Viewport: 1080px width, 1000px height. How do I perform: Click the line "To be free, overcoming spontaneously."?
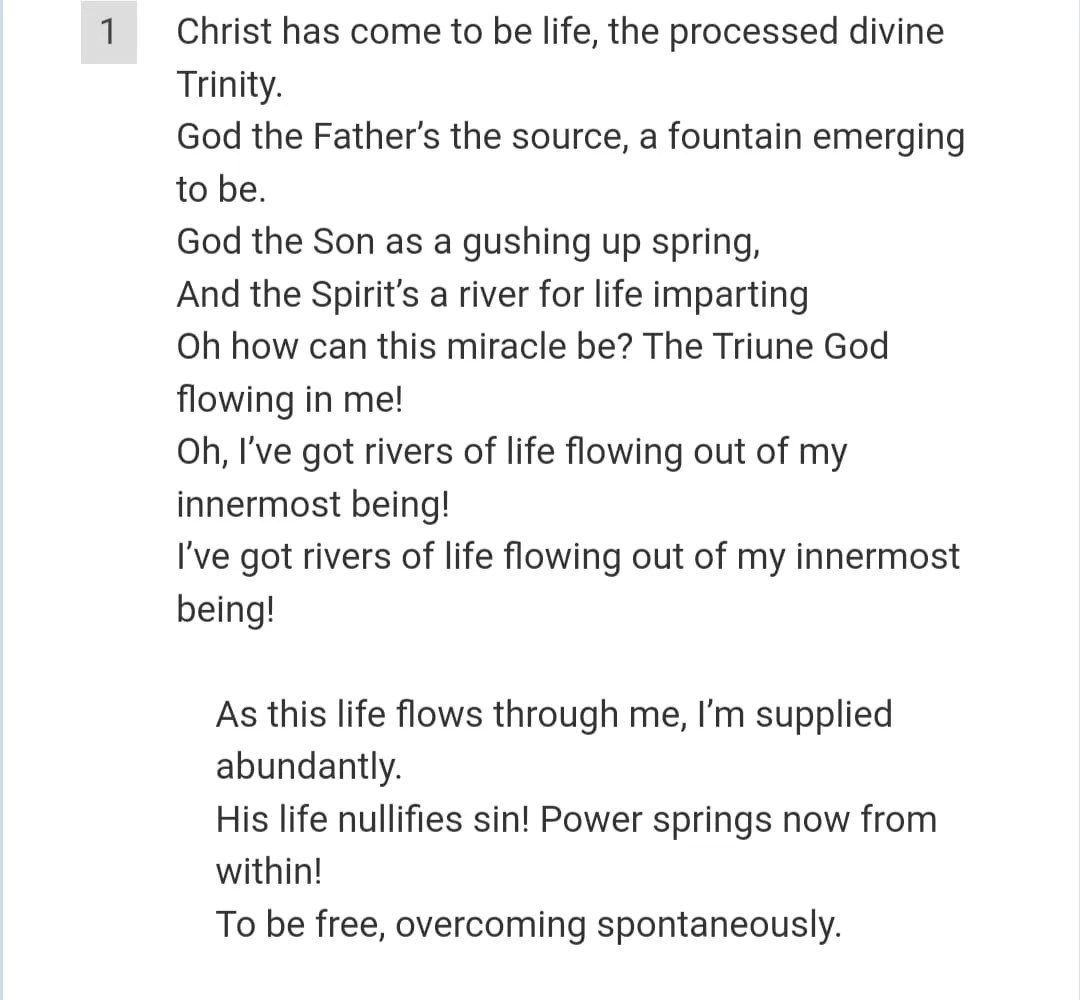click(x=528, y=925)
